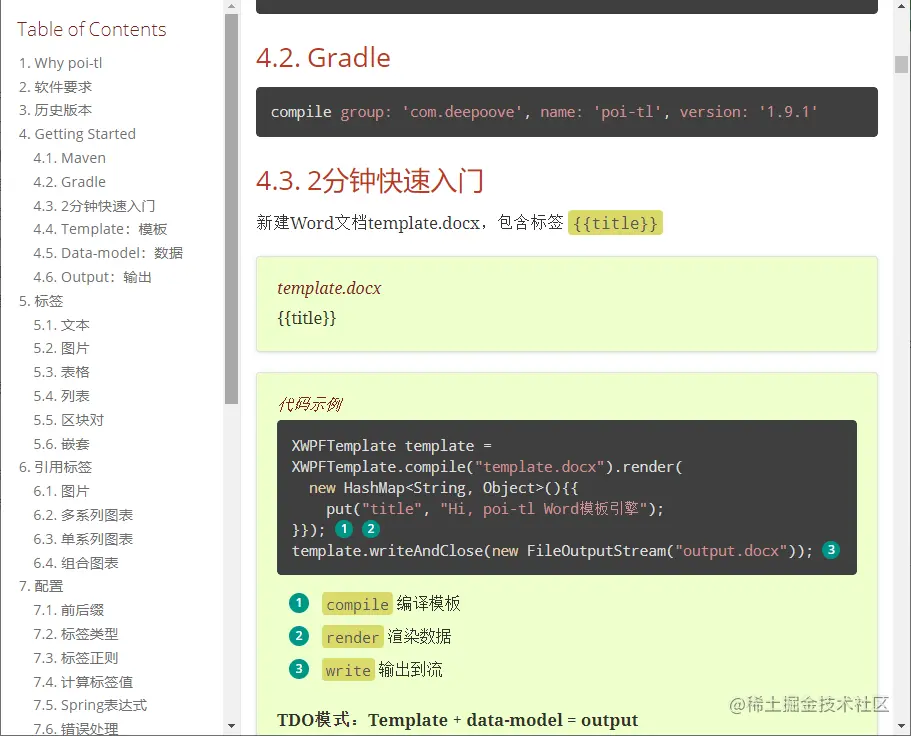Click the main page scrollbar thumb
The image size is (911, 736).
tap(901, 64)
